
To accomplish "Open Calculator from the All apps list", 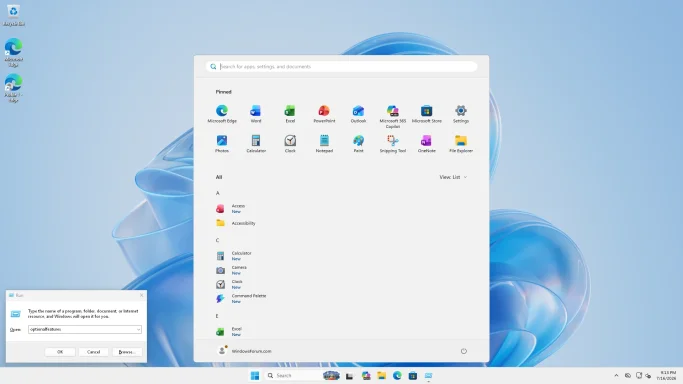I will click(x=234, y=256).
